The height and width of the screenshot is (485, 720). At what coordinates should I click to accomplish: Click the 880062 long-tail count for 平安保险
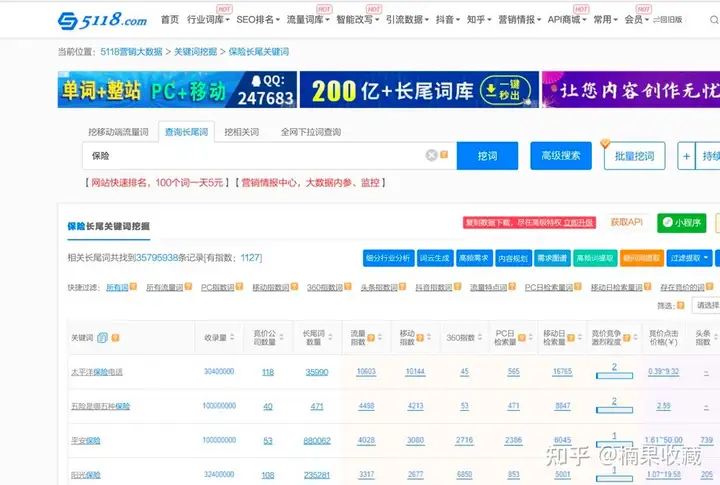click(x=317, y=441)
